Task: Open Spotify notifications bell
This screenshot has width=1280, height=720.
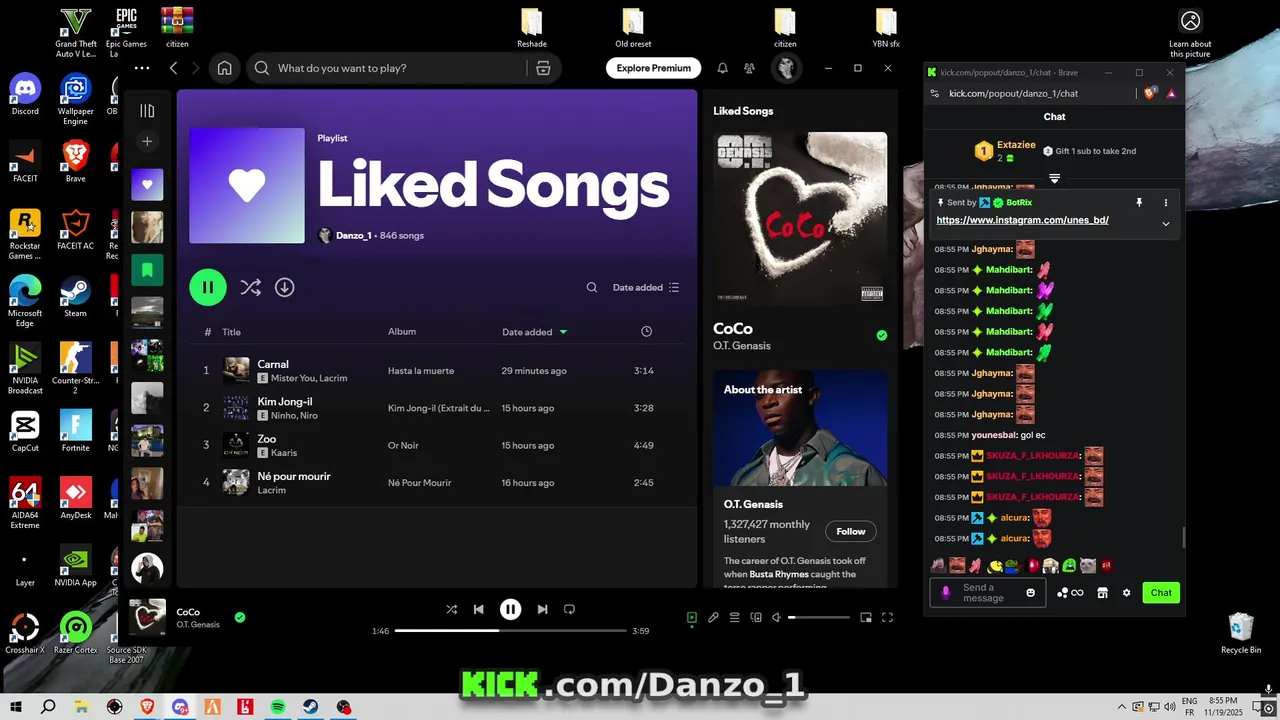Action: click(722, 68)
